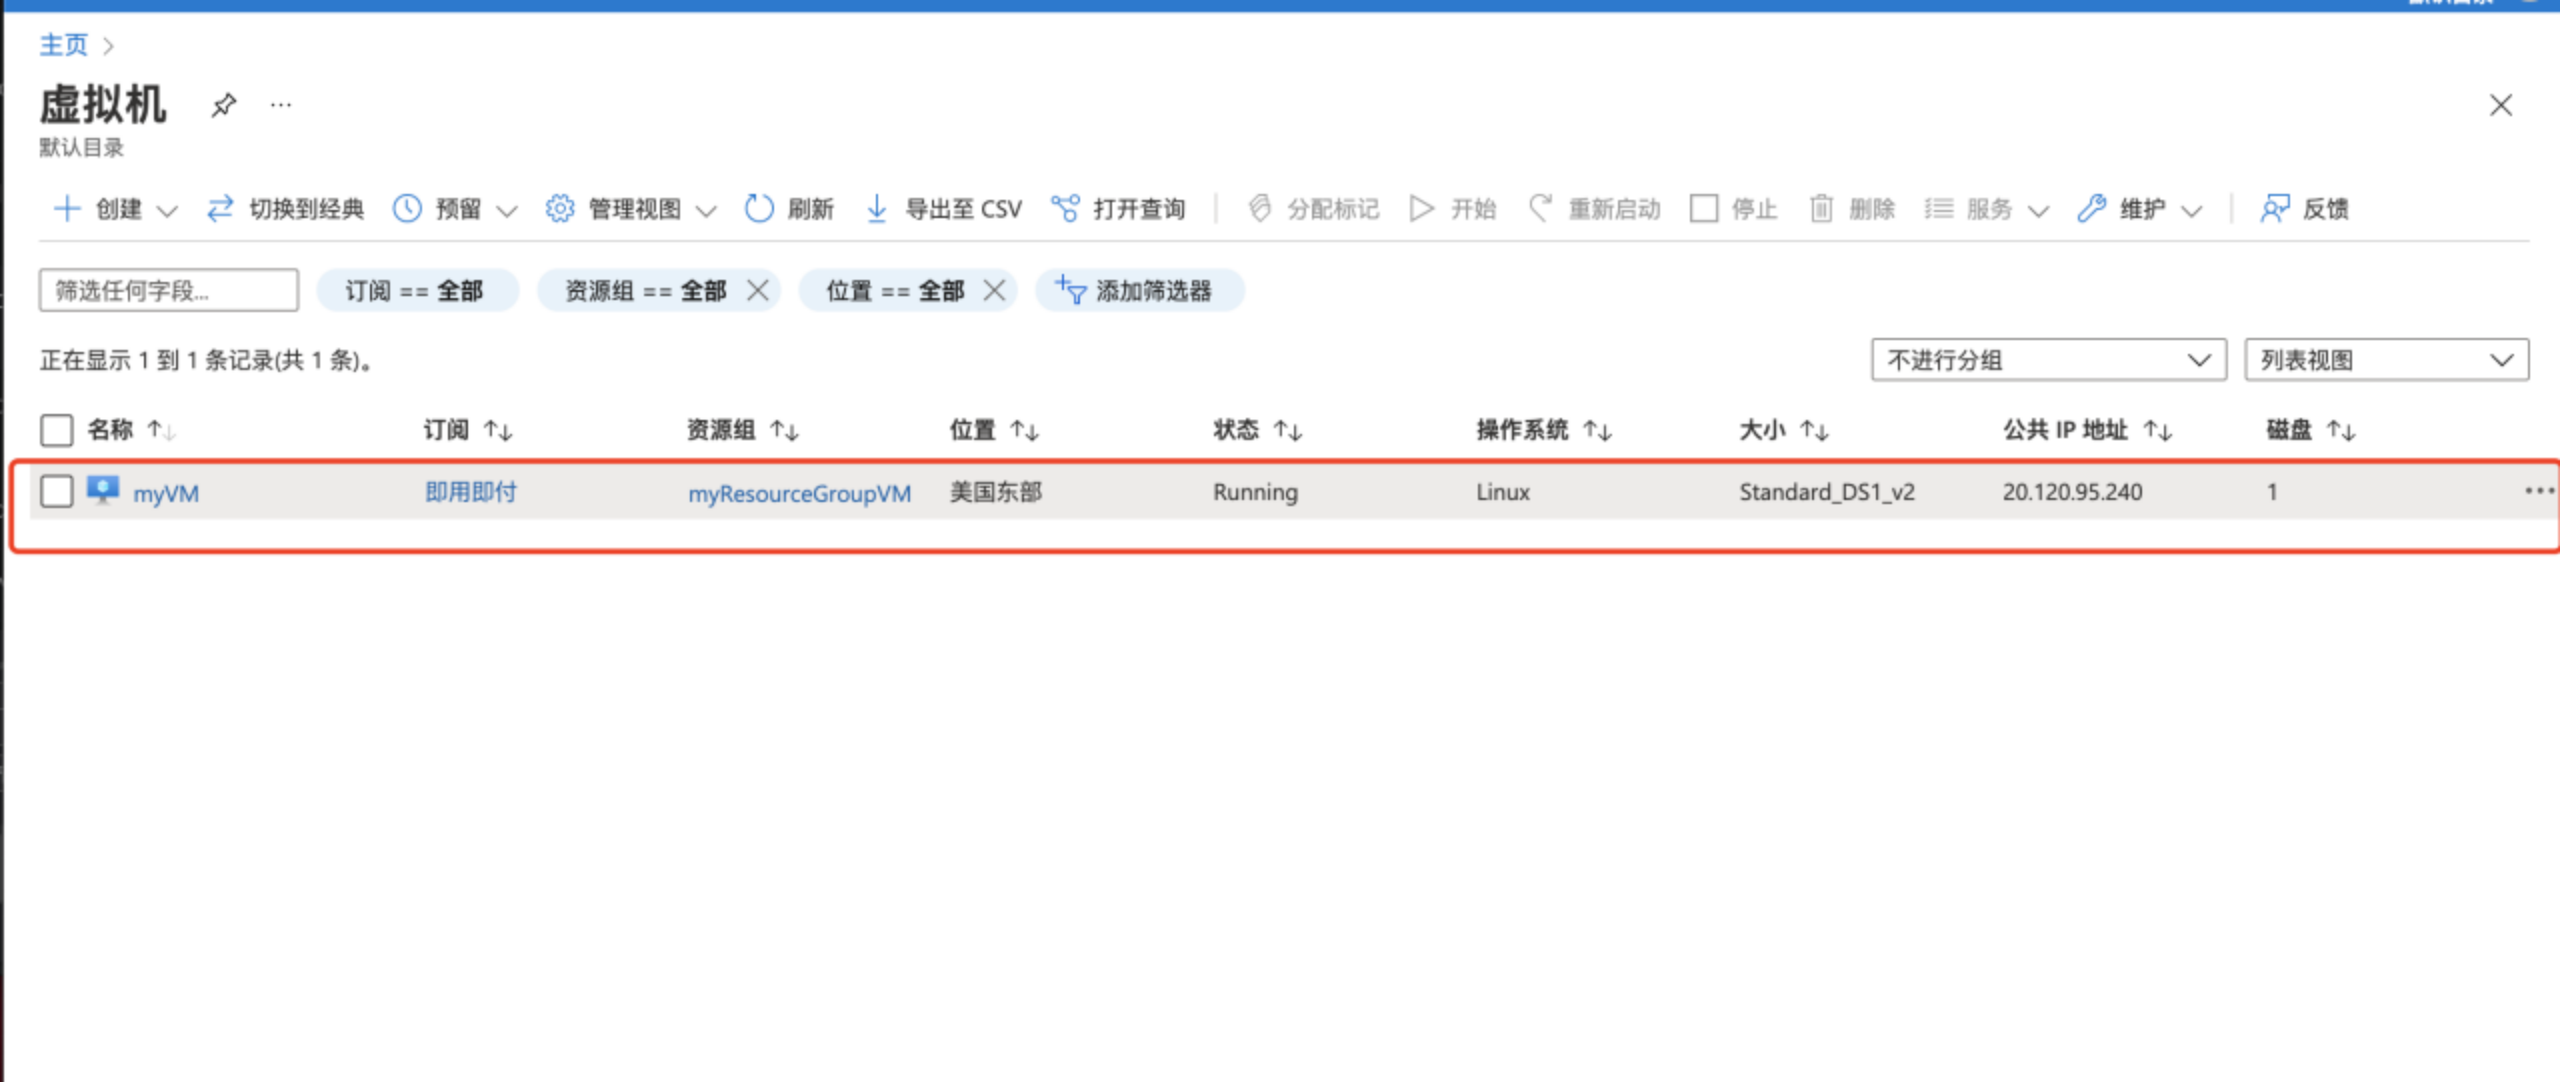Click the 刷新 refresh icon

pyautogui.click(x=759, y=209)
